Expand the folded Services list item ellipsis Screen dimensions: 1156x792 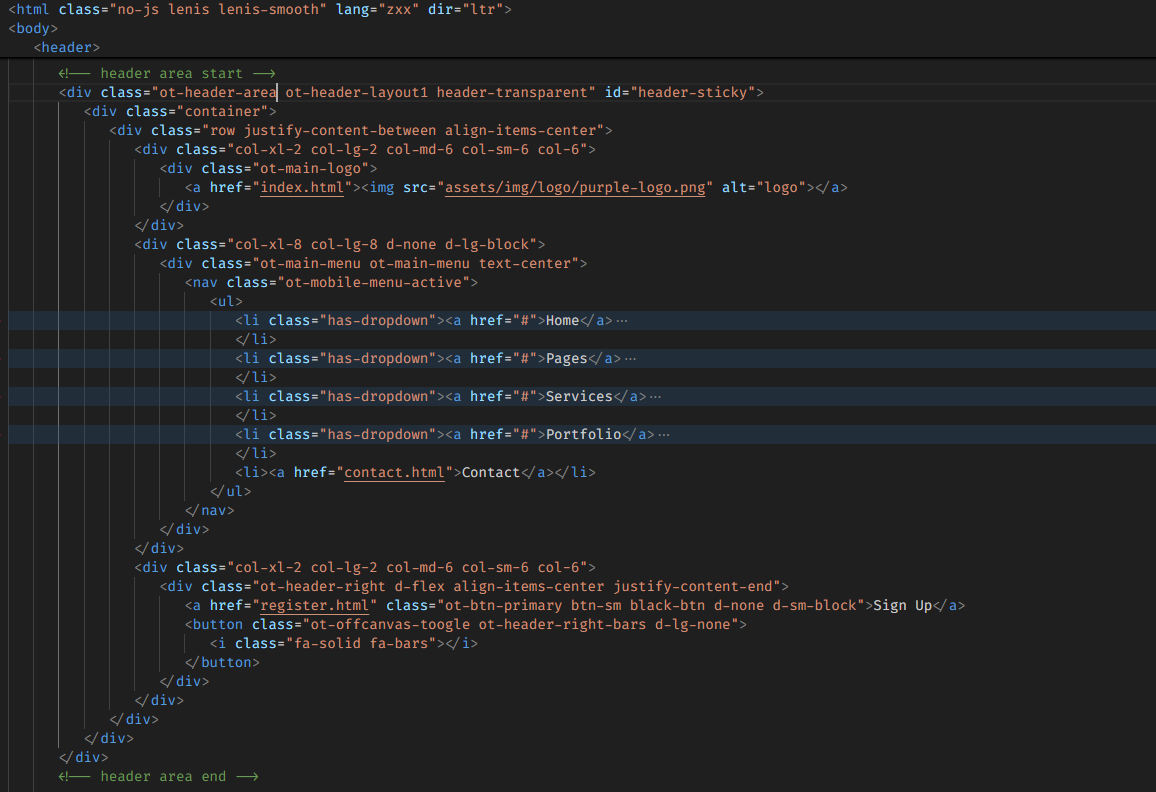click(x=655, y=397)
